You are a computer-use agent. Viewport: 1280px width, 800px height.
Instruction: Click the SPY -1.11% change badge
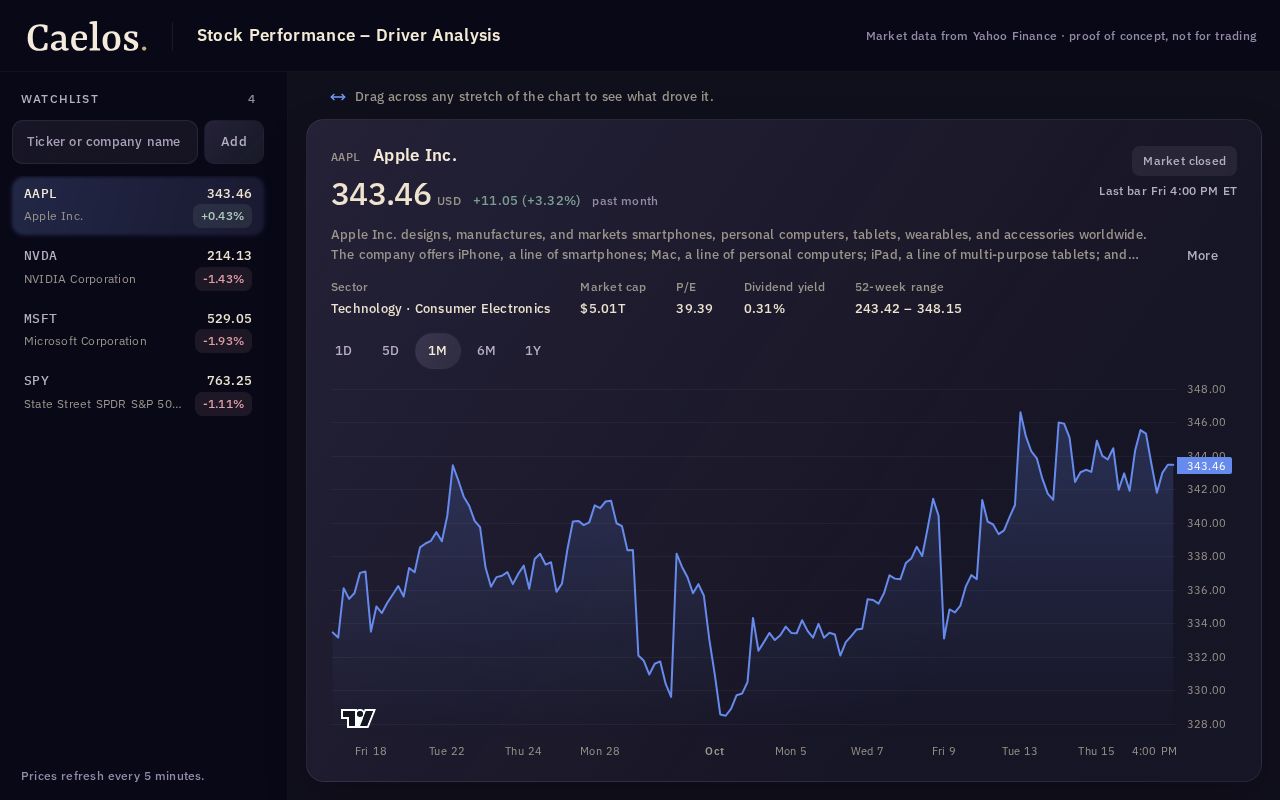(x=223, y=404)
